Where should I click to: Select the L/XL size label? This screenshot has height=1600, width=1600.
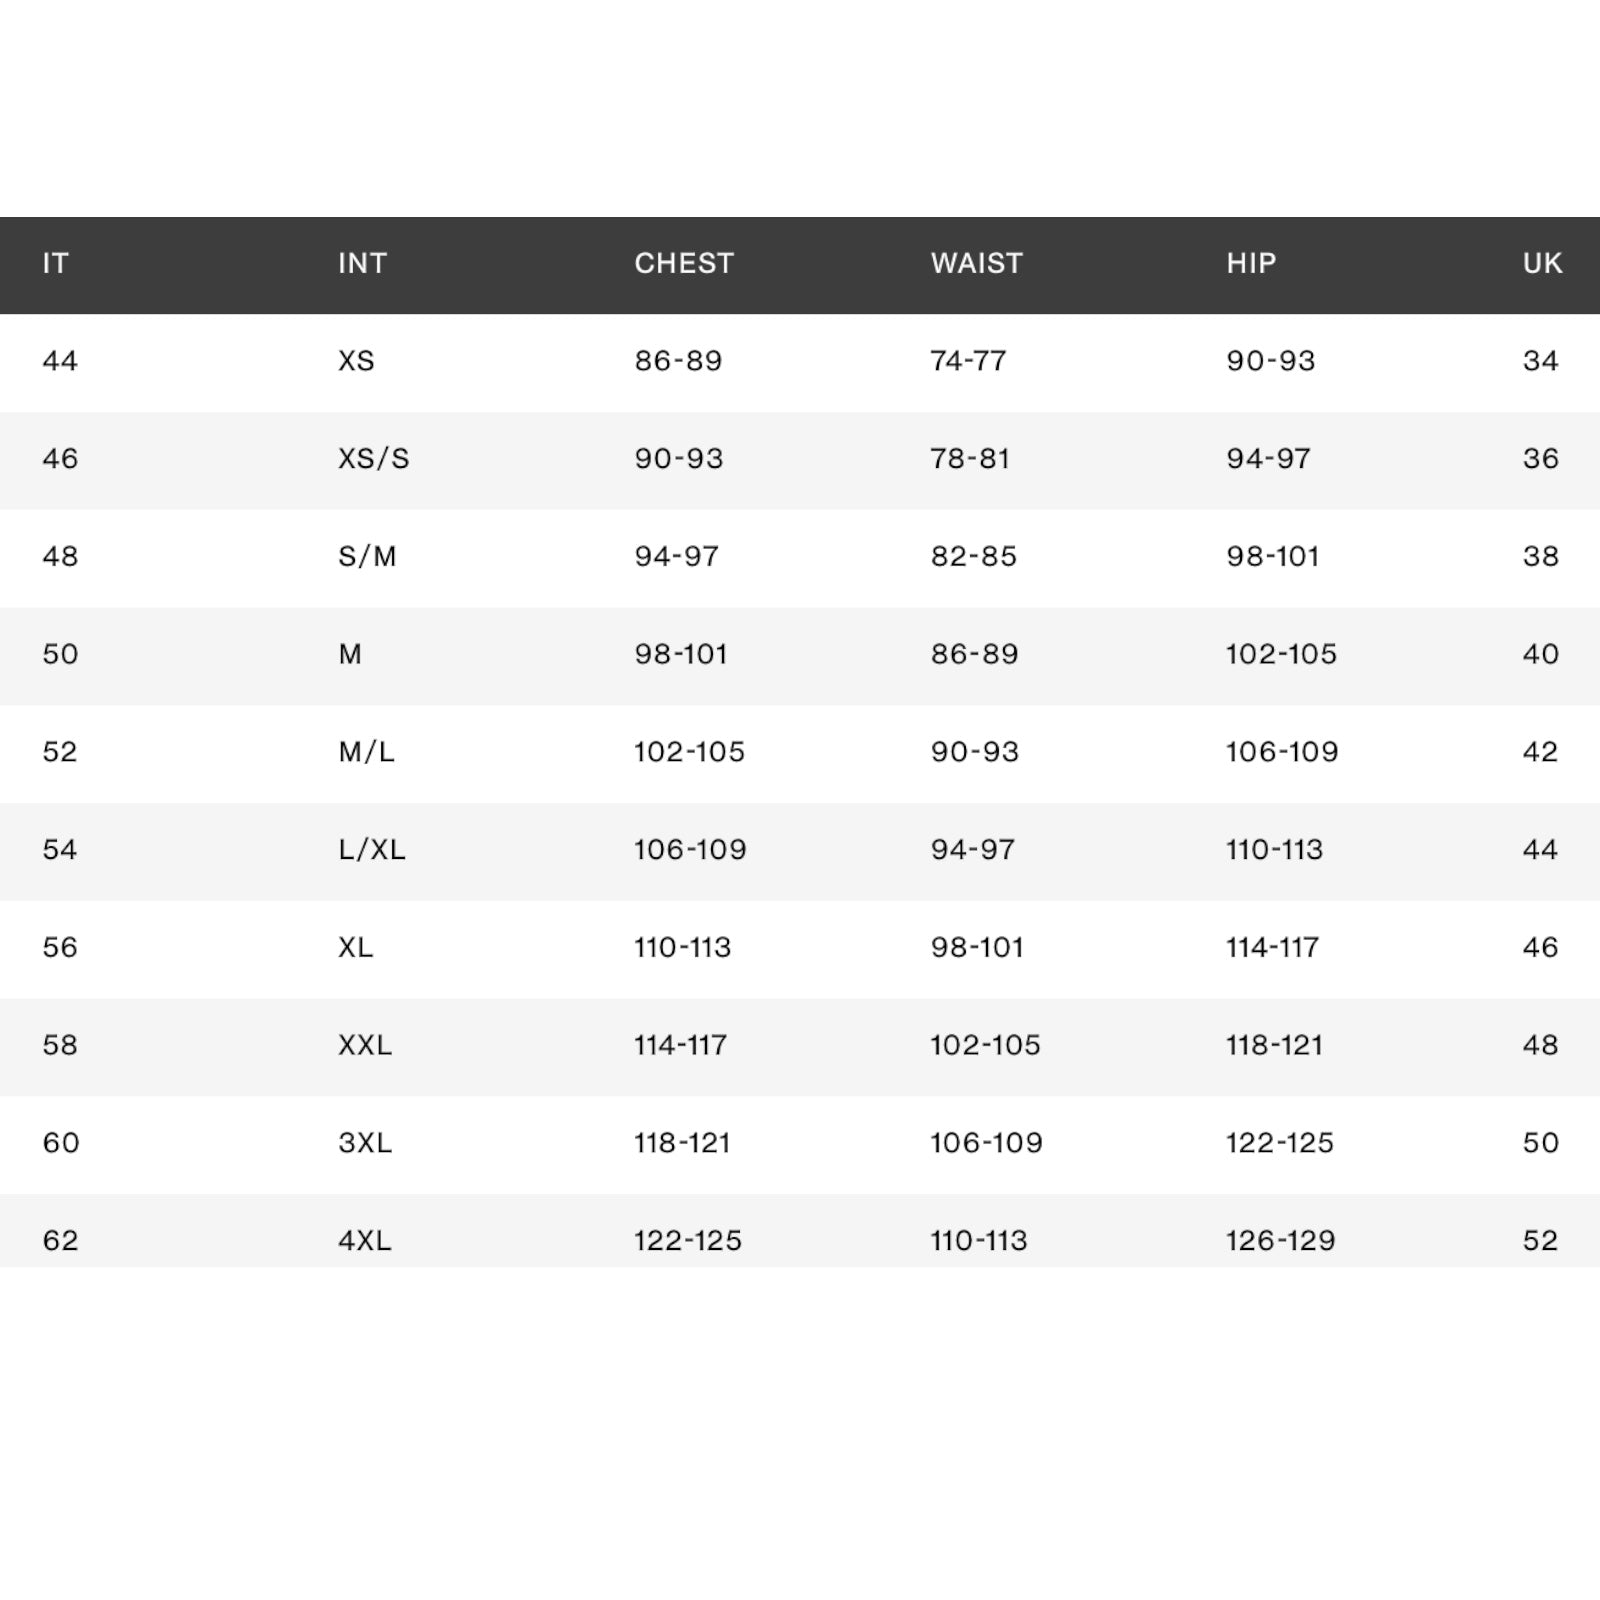click(371, 850)
